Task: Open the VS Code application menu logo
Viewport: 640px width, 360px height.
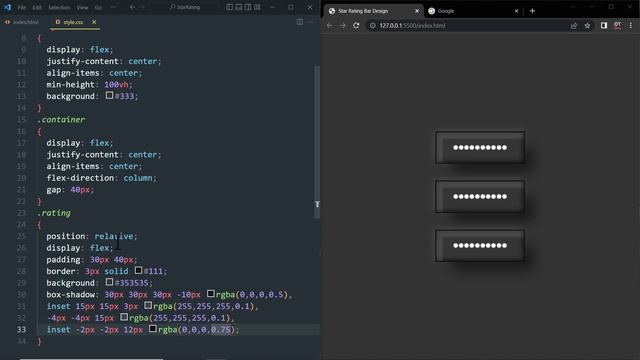Action: [x=7, y=7]
